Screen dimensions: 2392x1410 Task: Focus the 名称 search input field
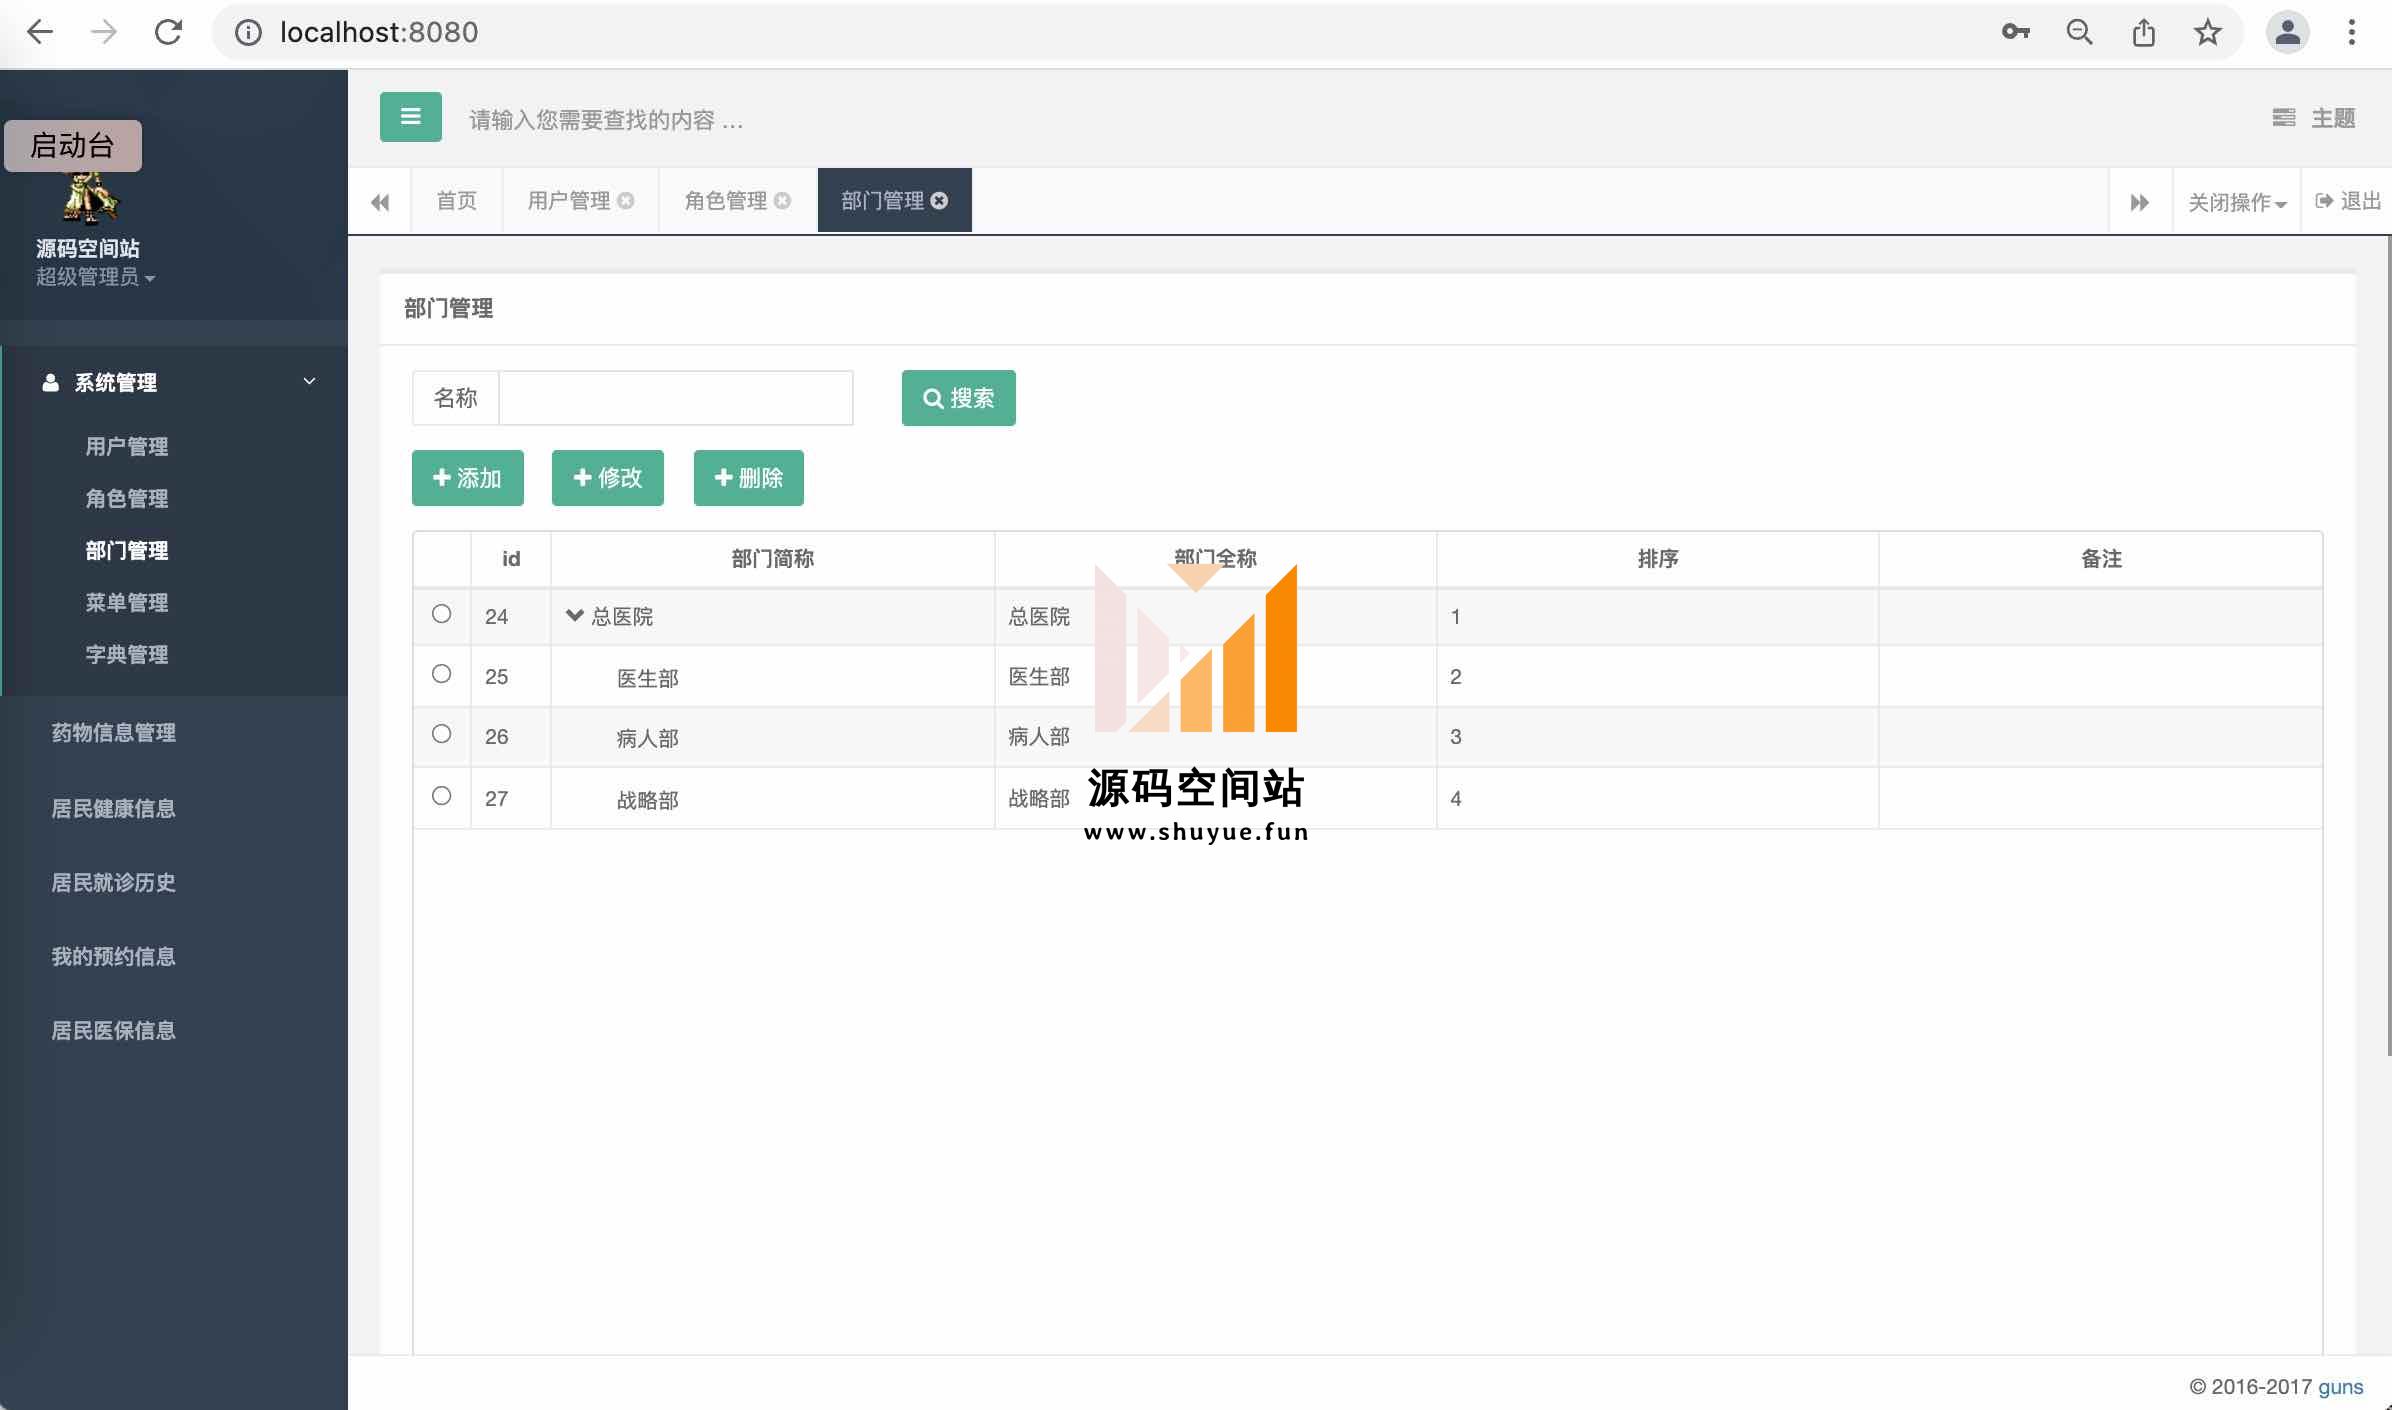coord(676,398)
